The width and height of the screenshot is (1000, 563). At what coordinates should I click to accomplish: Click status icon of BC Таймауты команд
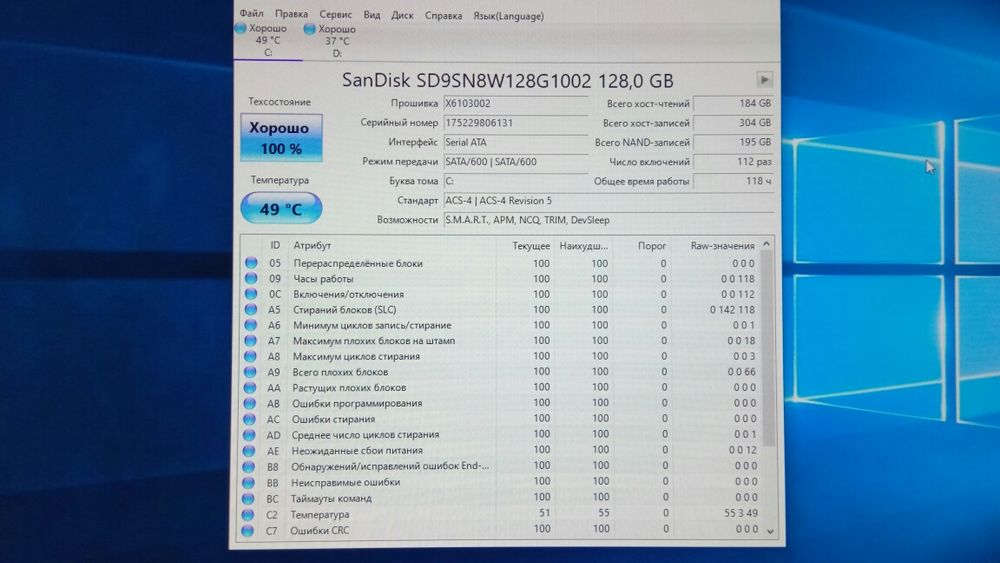248,498
